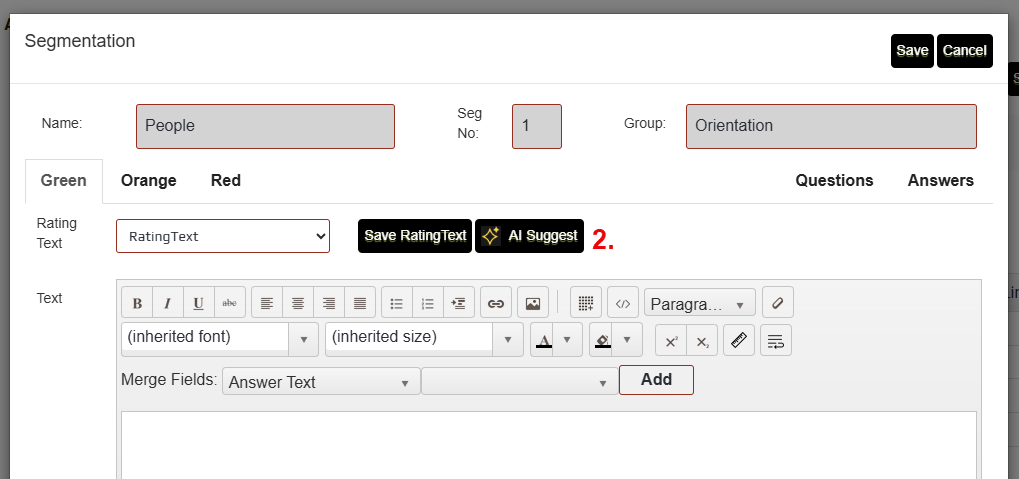Image resolution: width=1019 pixels, height=479 pixels.
Task: Open the Questions tab
Action: coord(834,180)
